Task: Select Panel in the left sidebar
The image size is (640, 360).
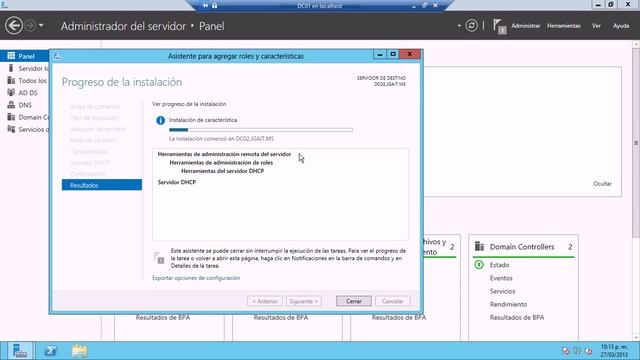Action: [25, 56]
